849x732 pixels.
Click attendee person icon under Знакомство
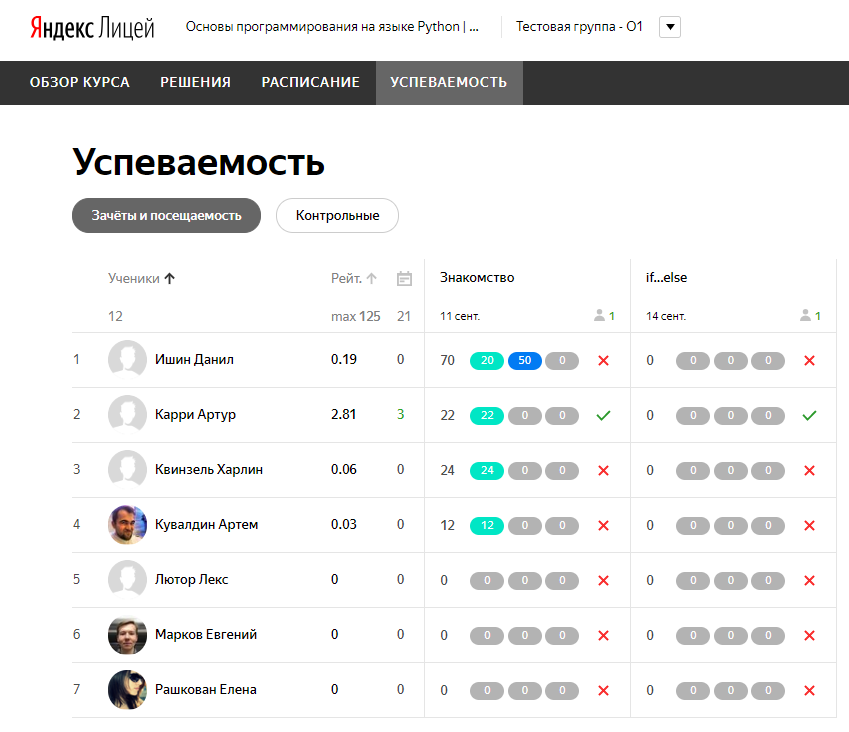pyautogui.click(x=599, y=315)
